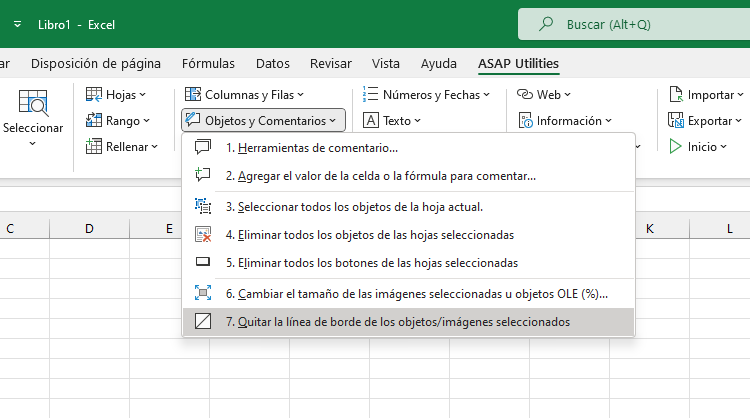Click the comment bubble icon for Herramientas
750x418 pixels.
click(x=203, y=147)
